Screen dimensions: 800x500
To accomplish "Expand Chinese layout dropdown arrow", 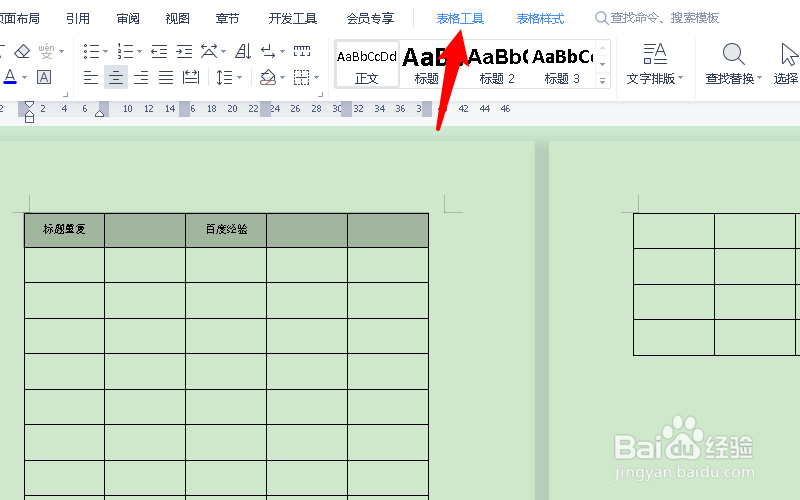I will pos(223,51).
